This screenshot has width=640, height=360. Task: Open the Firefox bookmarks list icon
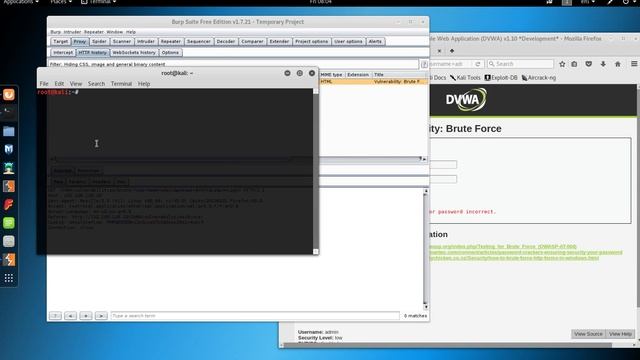click(x=574, y=64)
